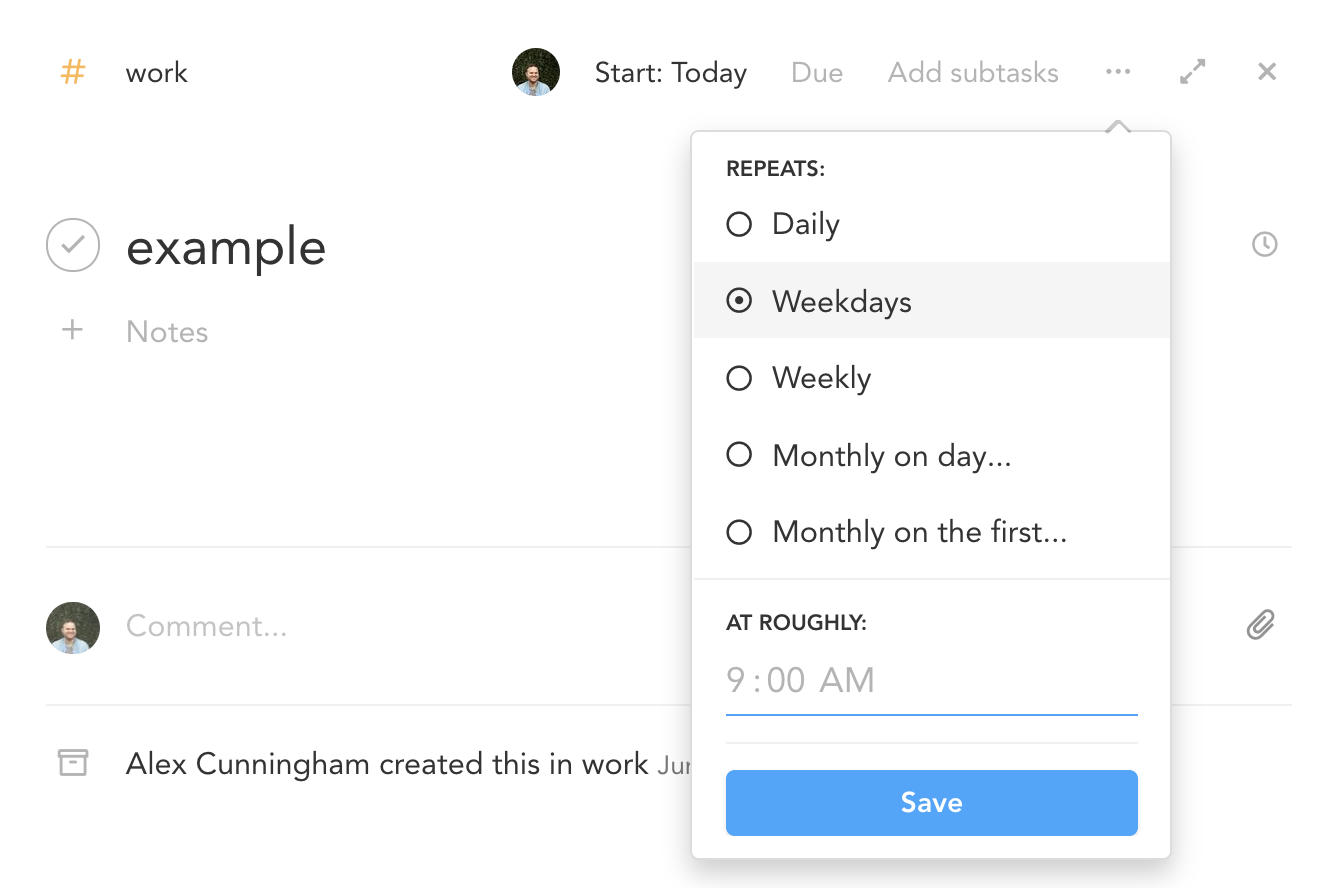
Task: Choose Monthly on day... option
Action: coord(739,456)
